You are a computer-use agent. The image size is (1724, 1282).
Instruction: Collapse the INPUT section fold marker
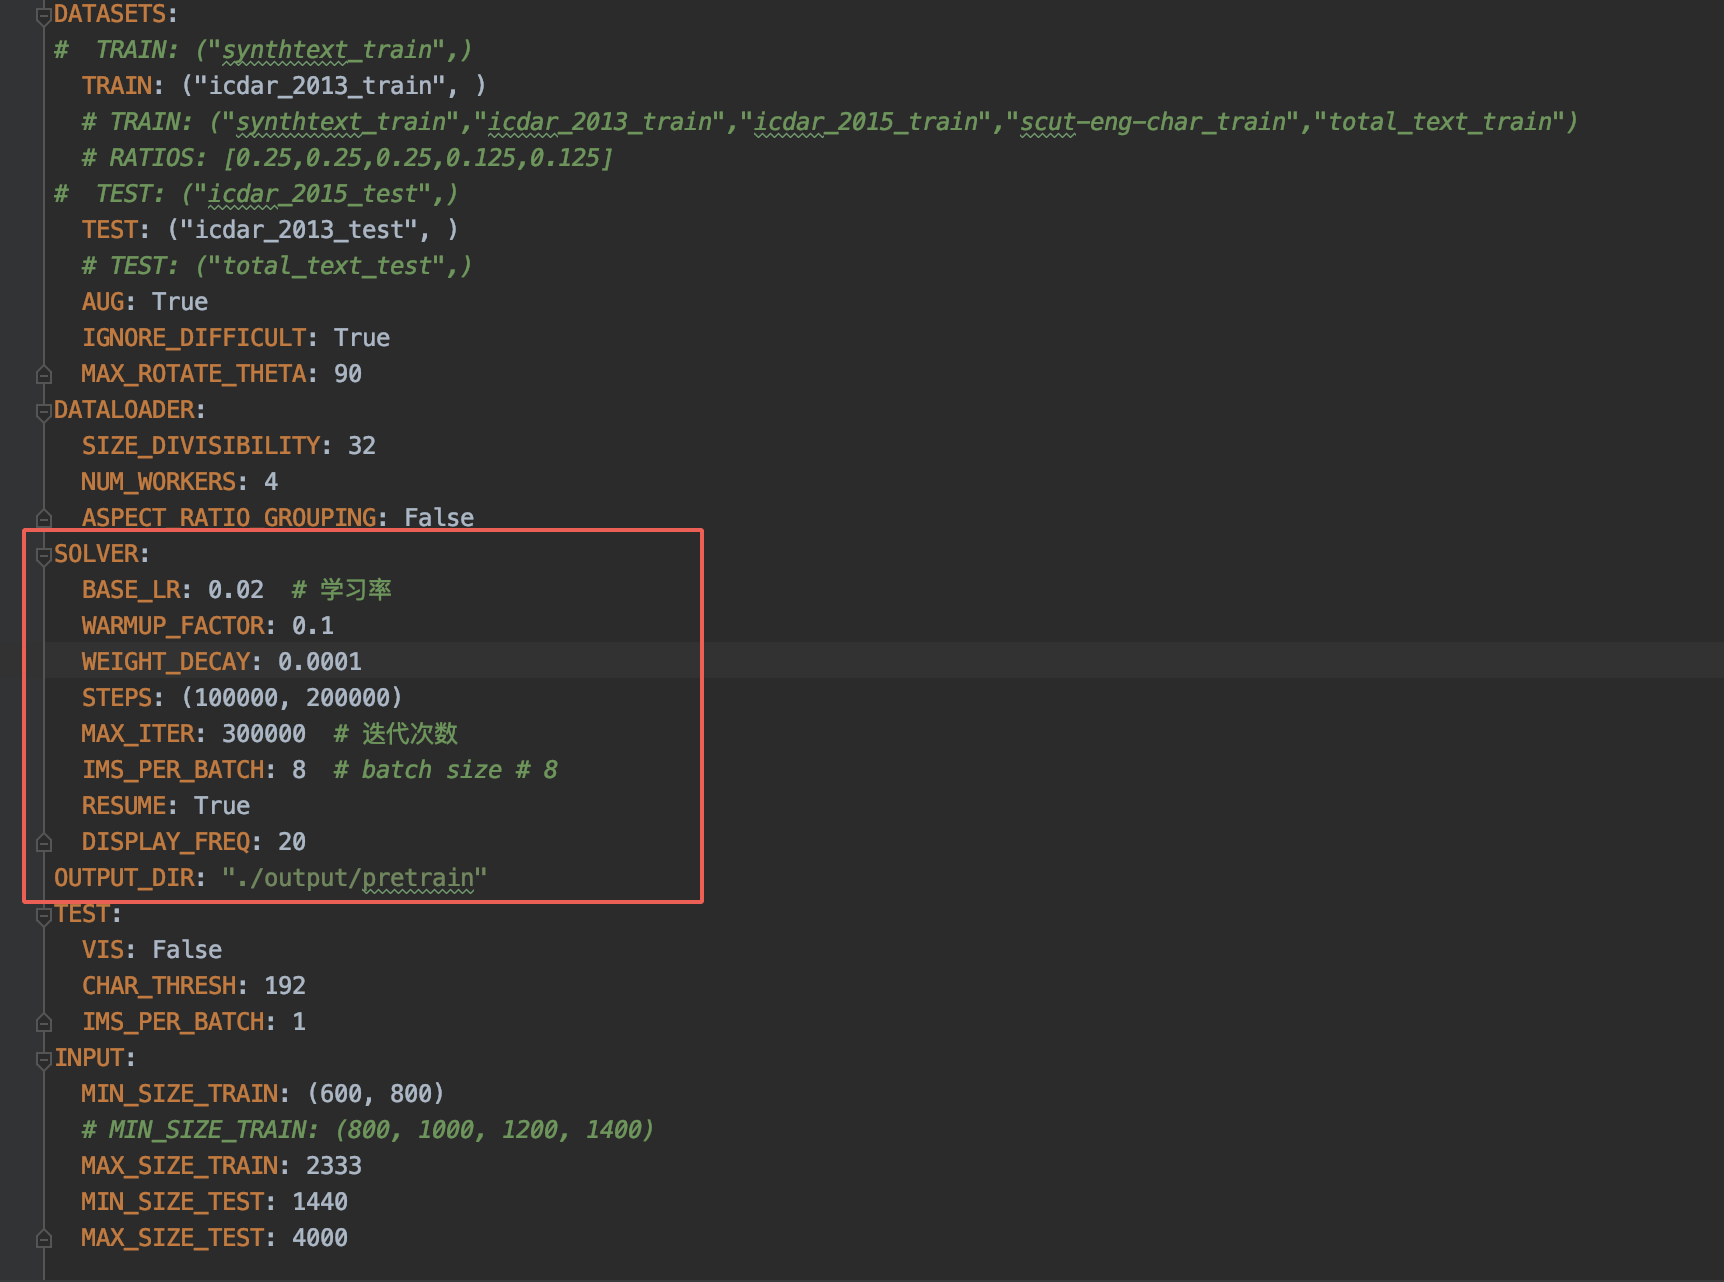(43, 1059)
